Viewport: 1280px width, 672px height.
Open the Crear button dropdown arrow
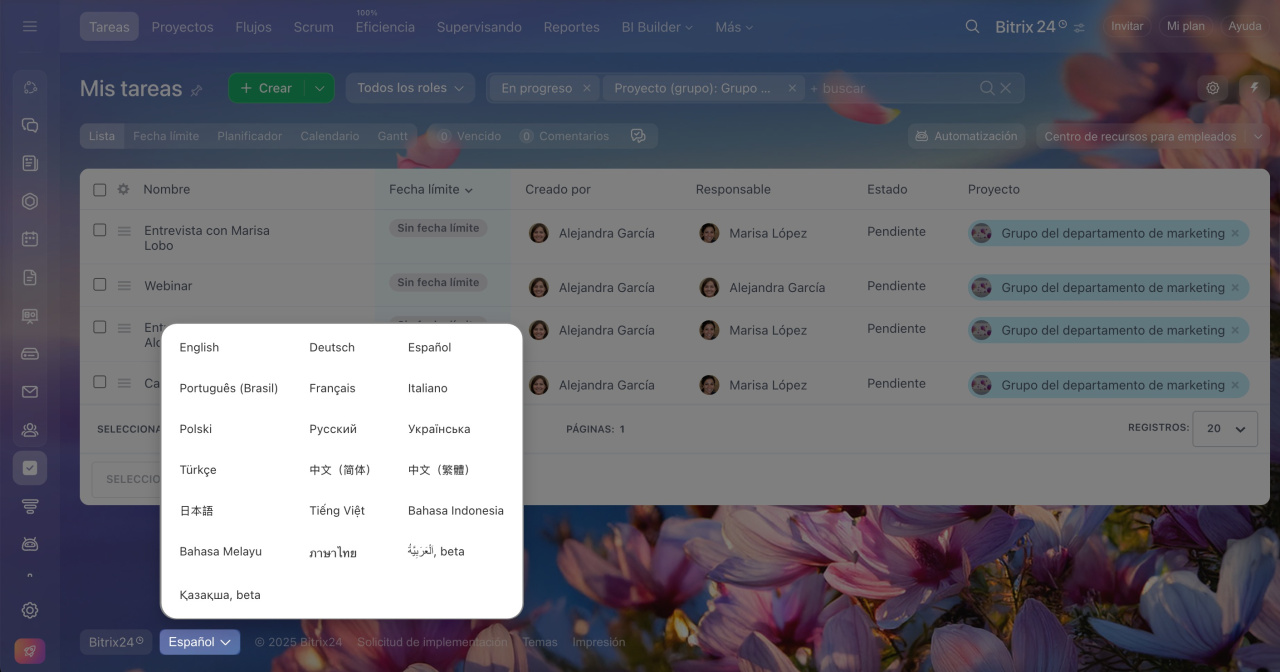pos(319,88)
